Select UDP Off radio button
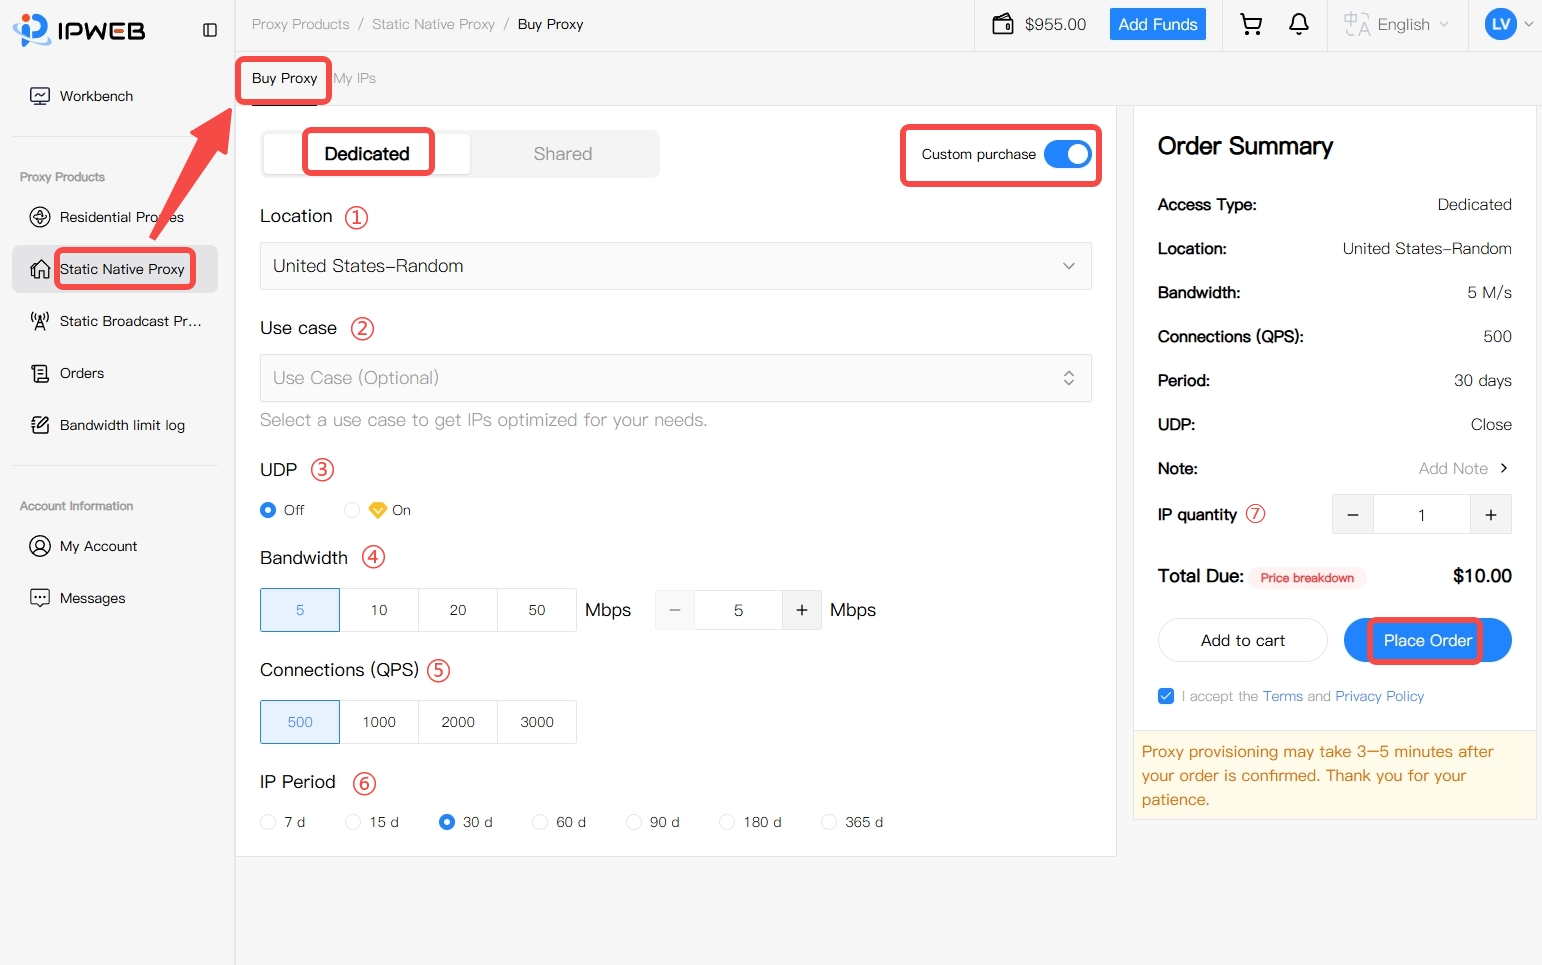 (x=268, y=510)
